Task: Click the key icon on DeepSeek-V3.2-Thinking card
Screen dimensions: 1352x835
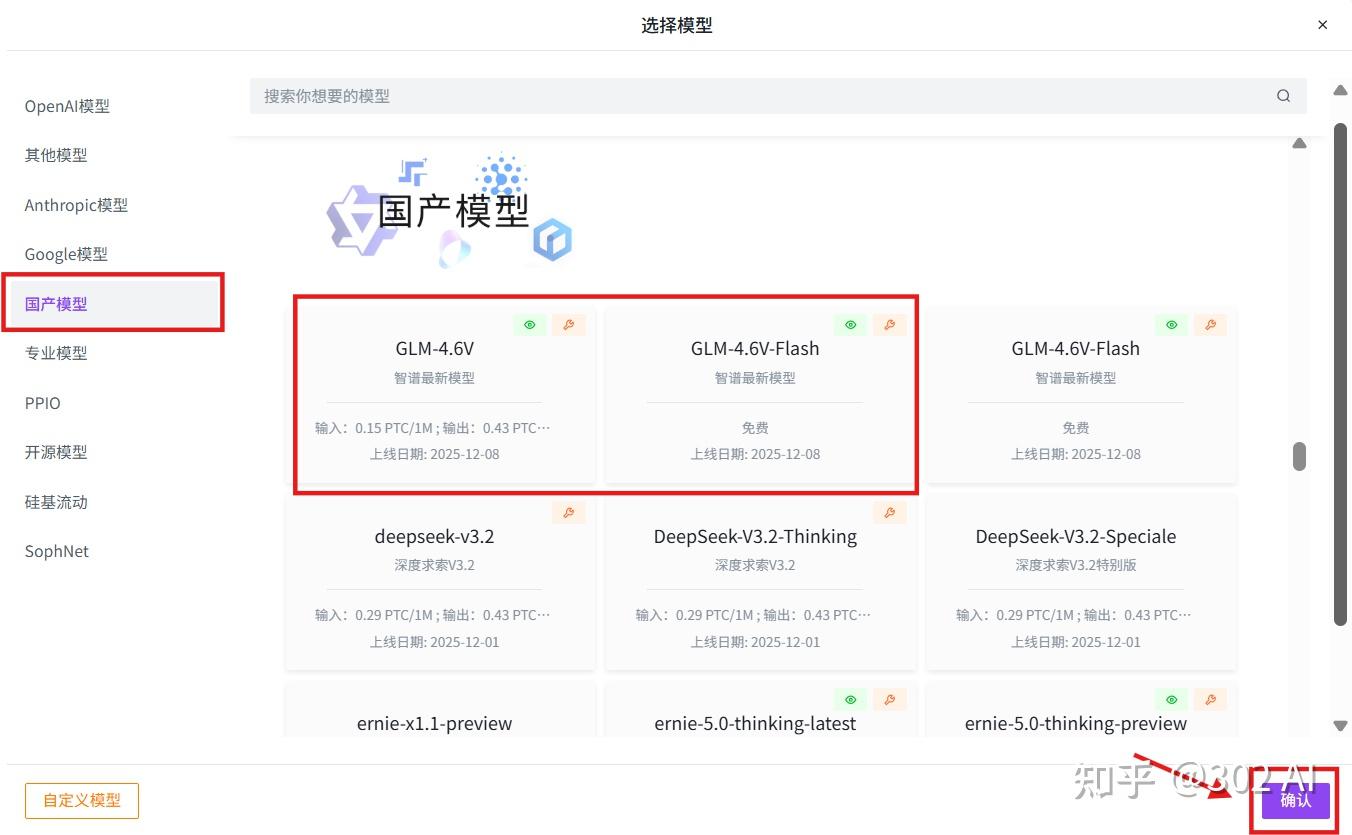Action: click(x=890, y=511)
